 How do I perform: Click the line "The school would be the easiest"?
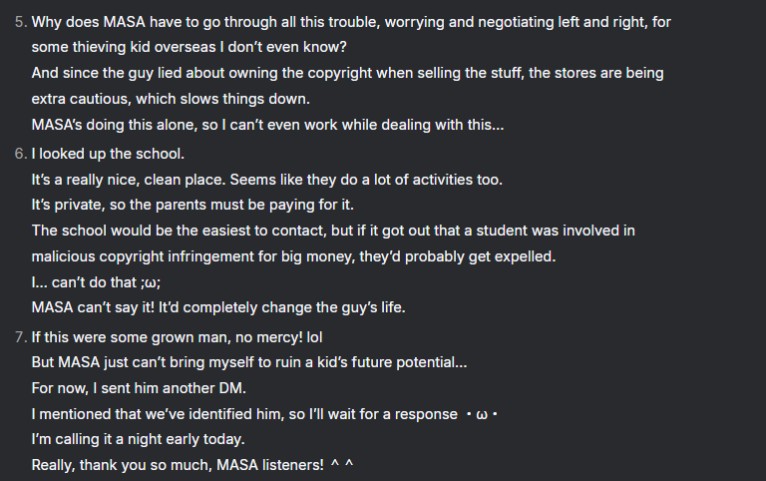click(333, 231)
